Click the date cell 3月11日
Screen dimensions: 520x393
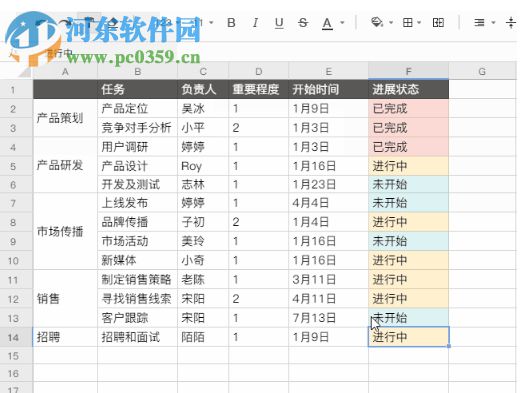(x=329, y=279)
